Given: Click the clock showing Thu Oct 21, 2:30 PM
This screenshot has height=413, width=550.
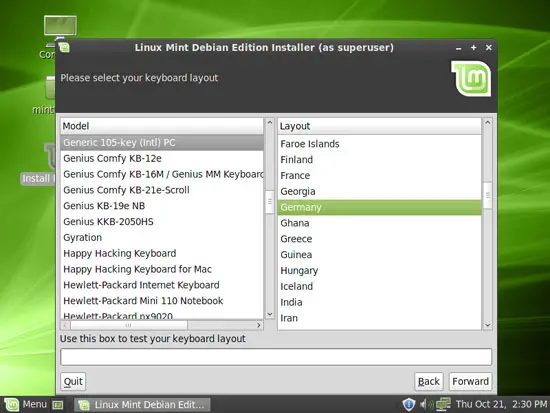Looking at the screenshot, I should point(501,404).
